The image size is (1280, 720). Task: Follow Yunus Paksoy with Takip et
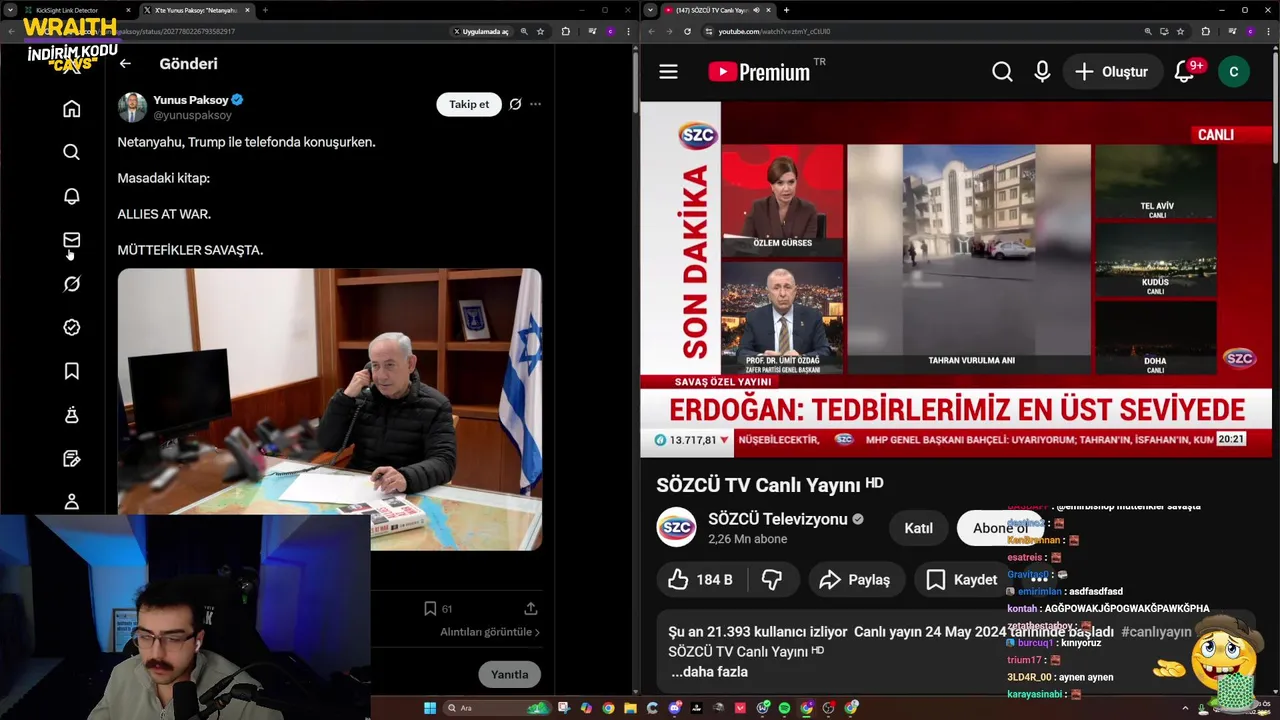click(469, 104)
